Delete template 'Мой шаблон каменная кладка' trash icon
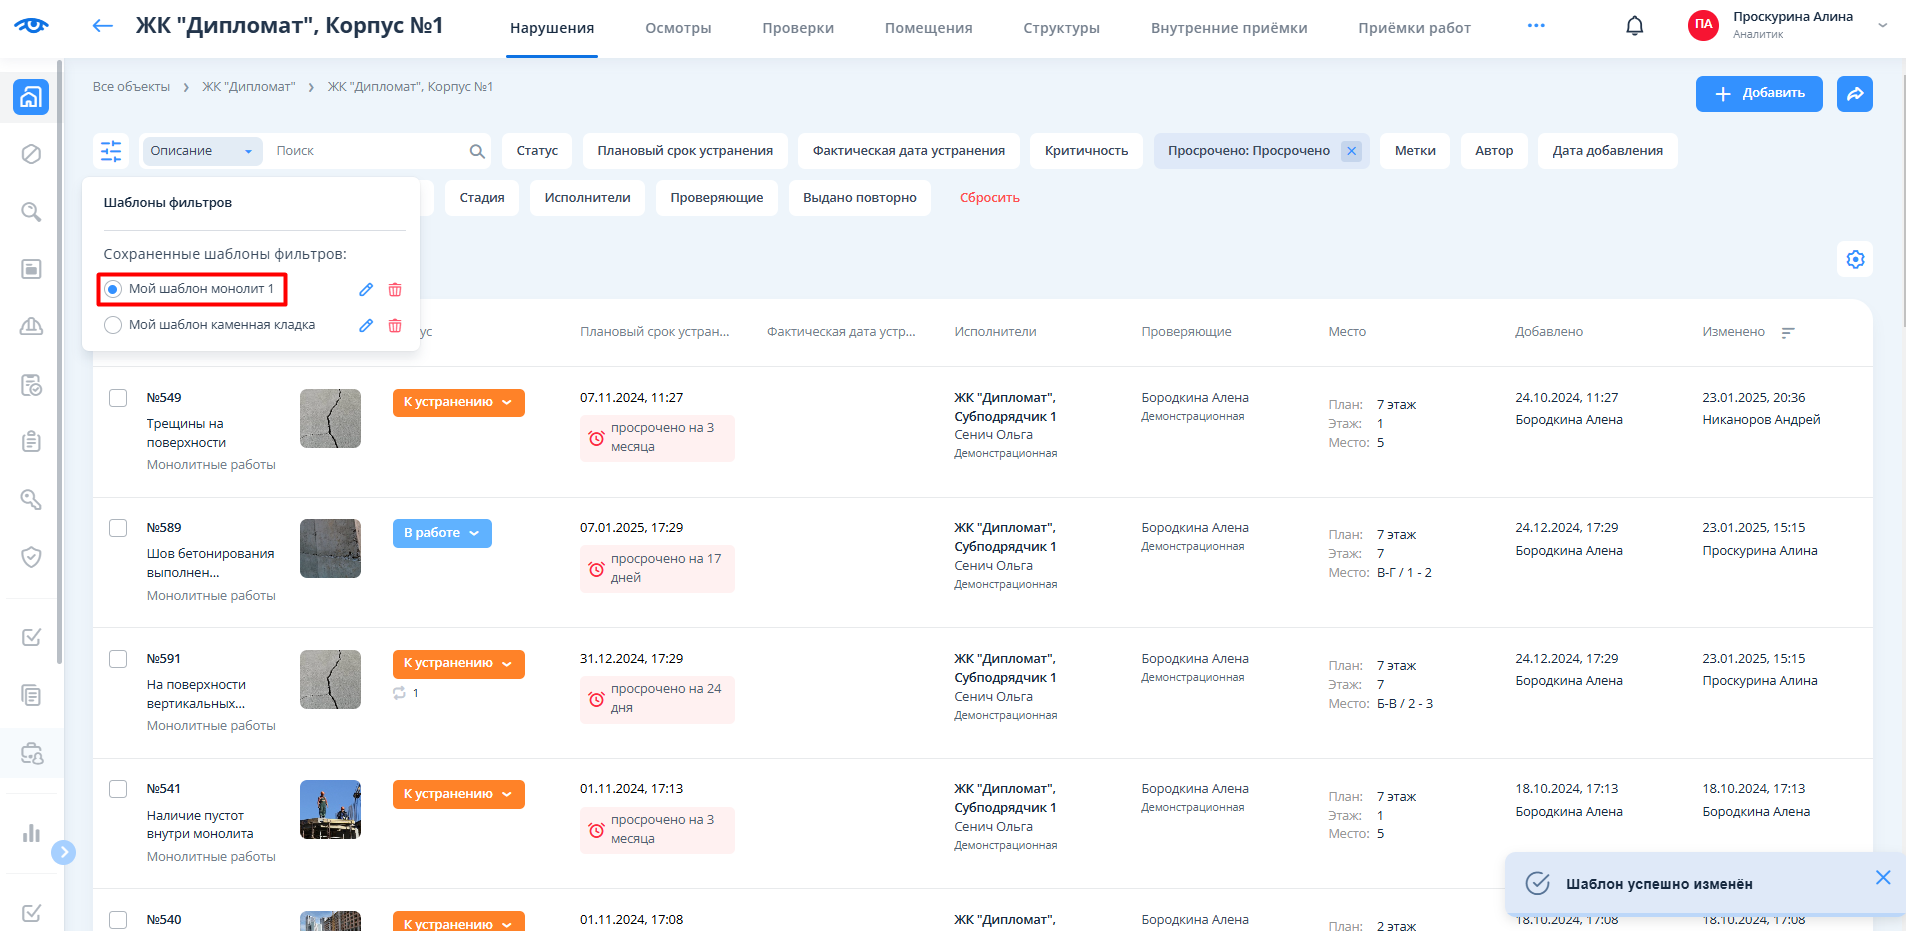 (x=395, y=325)
